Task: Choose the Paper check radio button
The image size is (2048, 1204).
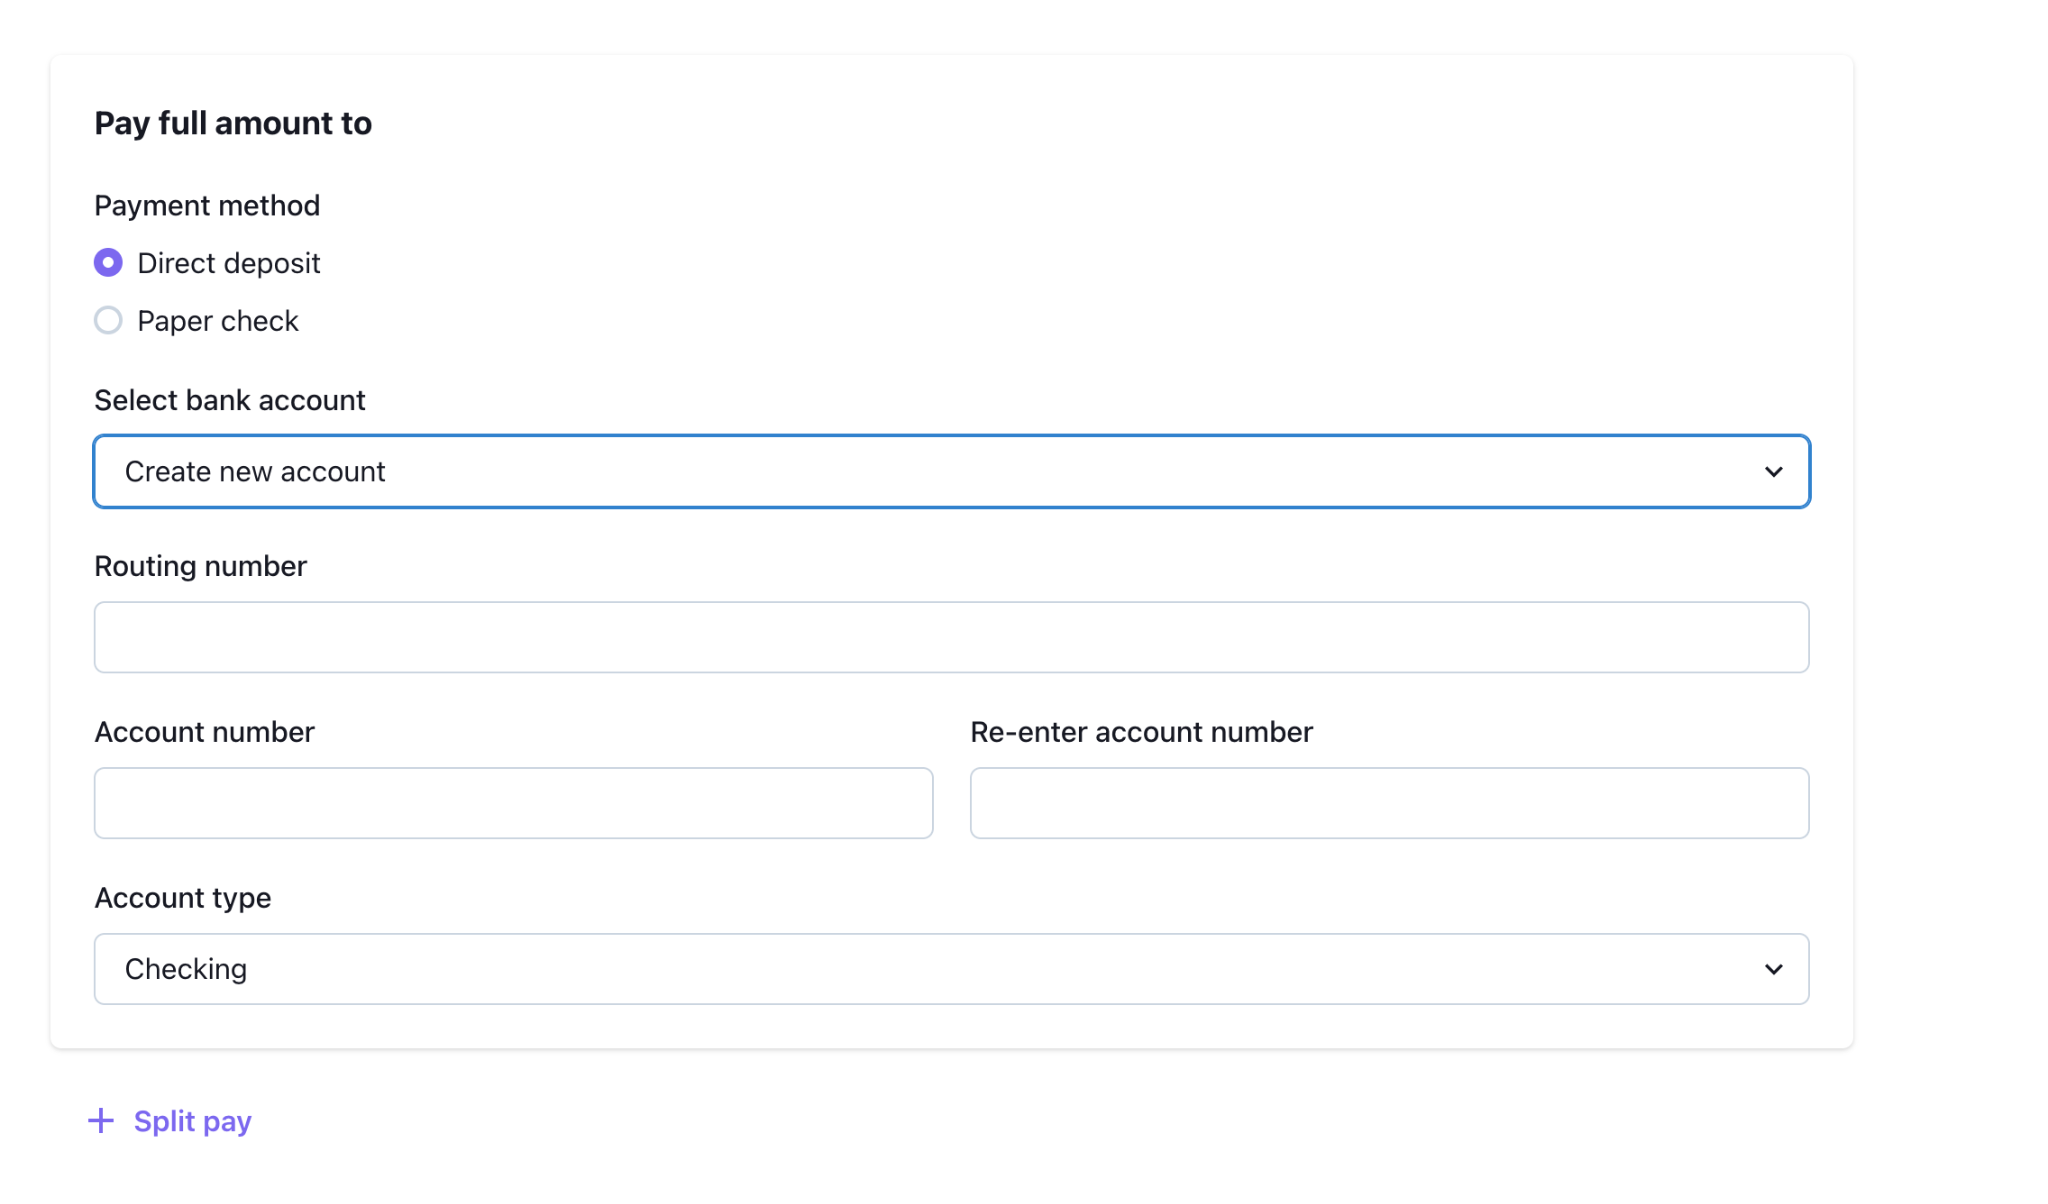Action: pyautogui.click(x=108, y=321)
